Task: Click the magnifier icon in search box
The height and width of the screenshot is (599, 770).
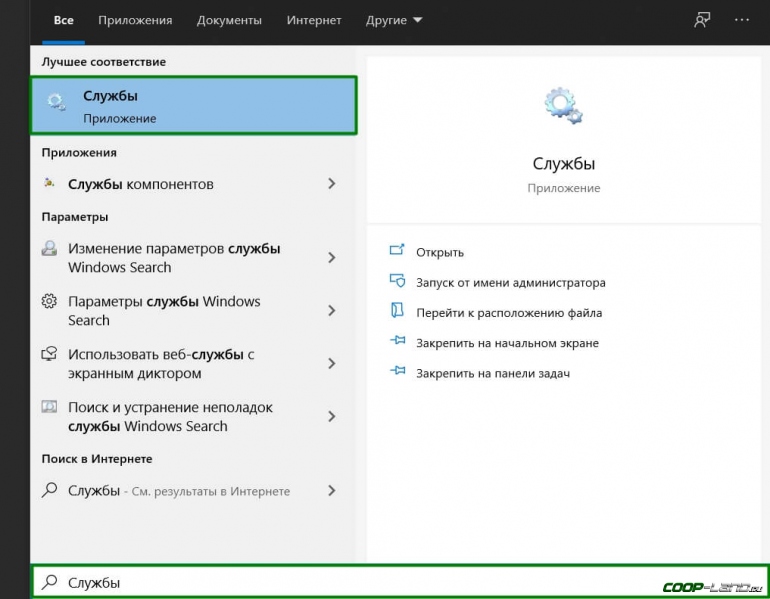Action: tap(49, 582)
